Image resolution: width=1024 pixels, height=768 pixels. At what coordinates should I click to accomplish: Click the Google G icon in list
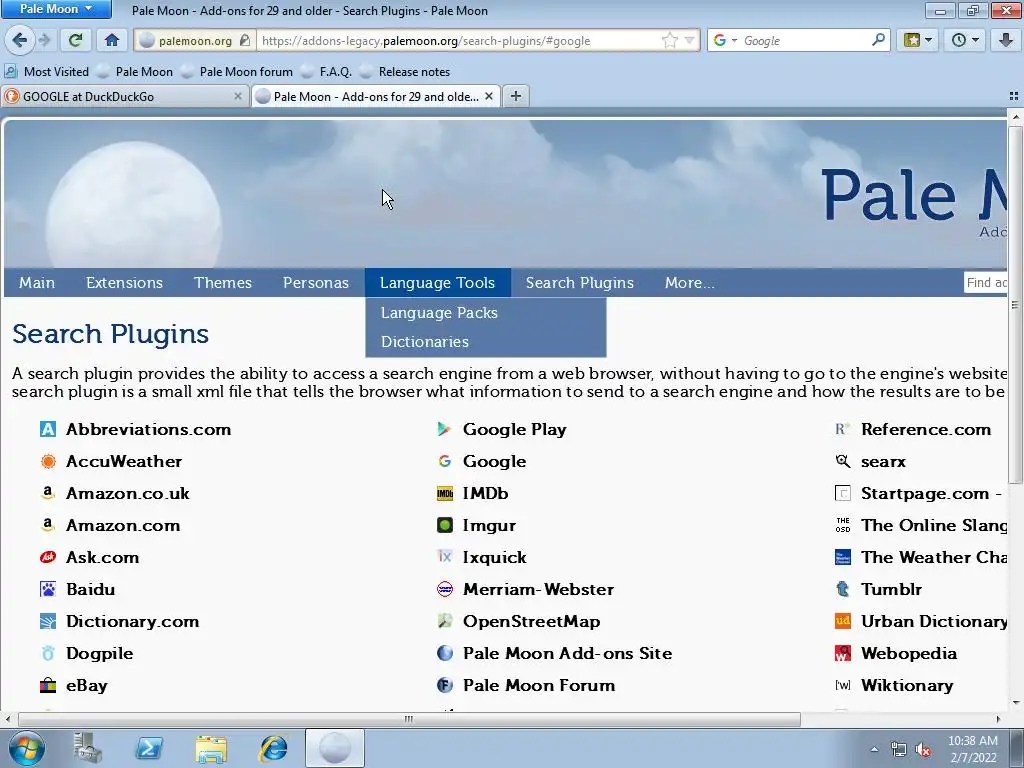click(x=445, y=461)
